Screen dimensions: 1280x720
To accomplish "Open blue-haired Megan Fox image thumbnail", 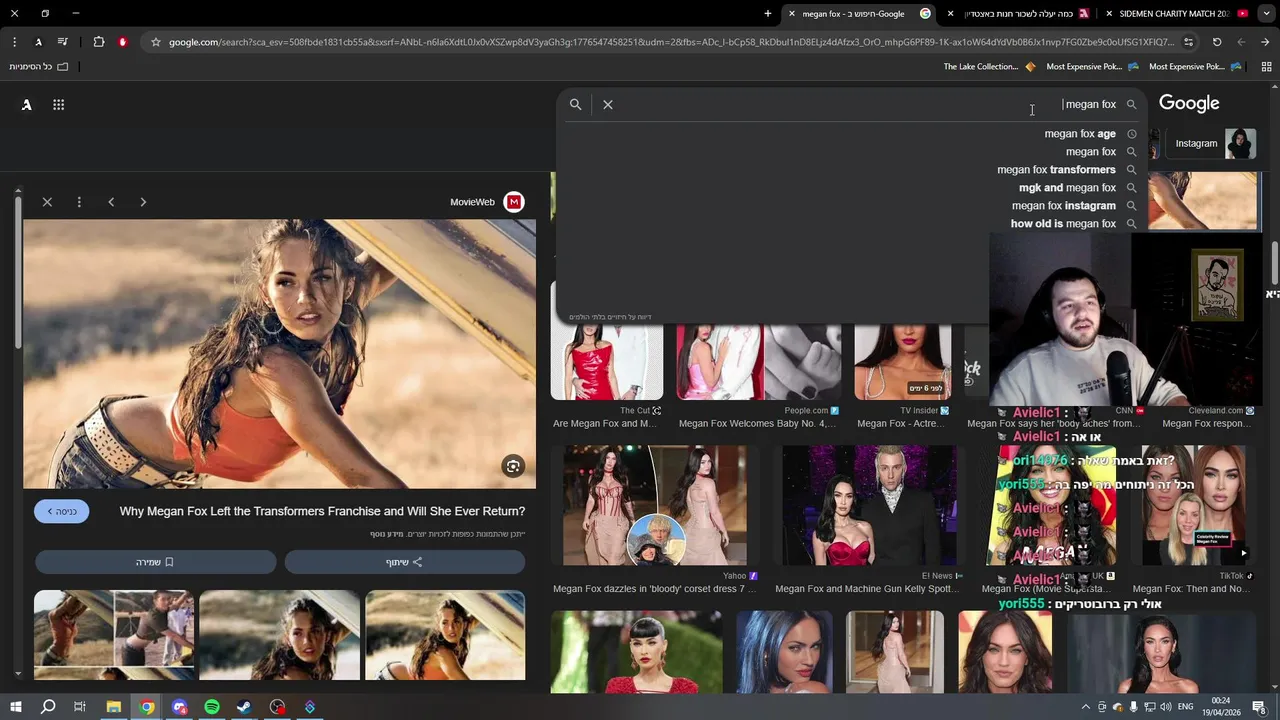I will pyautogui.click(x=785, y=652).
